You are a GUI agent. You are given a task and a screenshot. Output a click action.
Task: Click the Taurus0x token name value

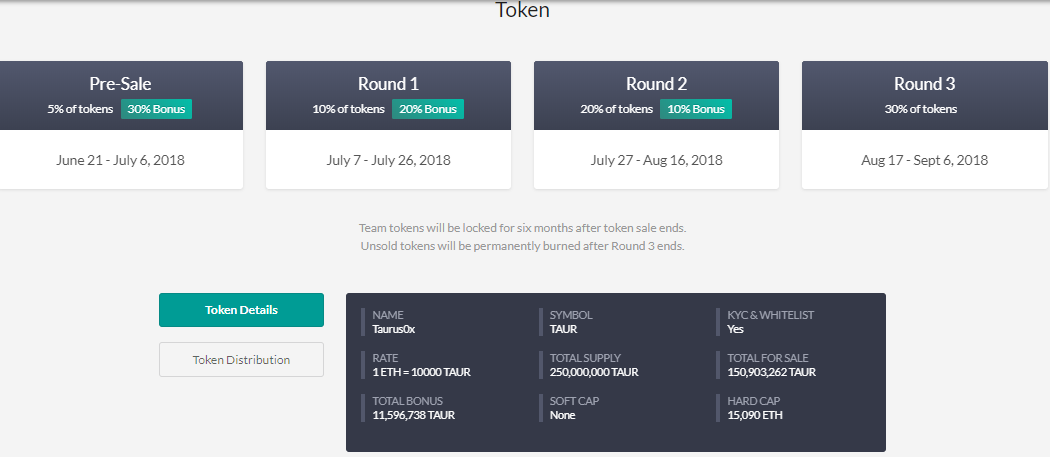pyautogui.click(x=393, y=329)
